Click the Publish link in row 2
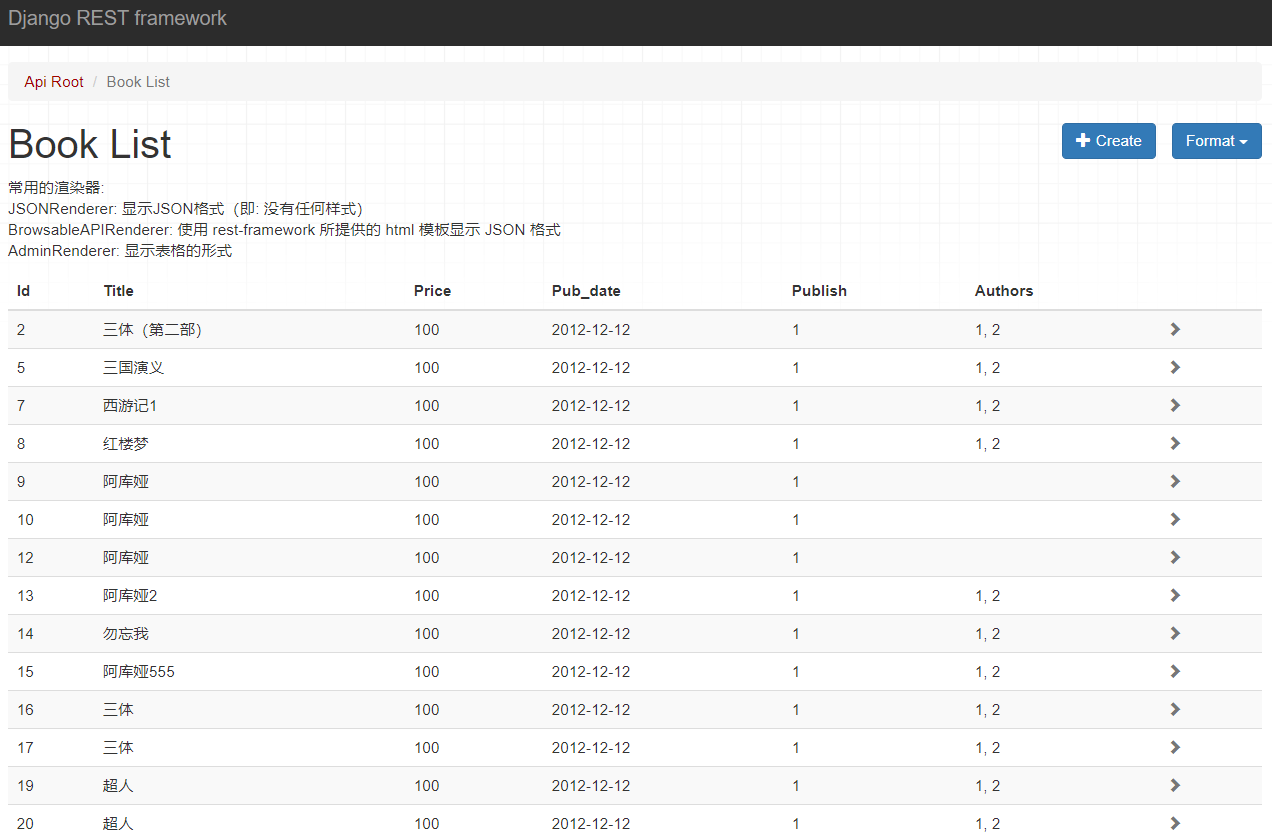Viewport: 1272px width, 840px height. [796, 330]
